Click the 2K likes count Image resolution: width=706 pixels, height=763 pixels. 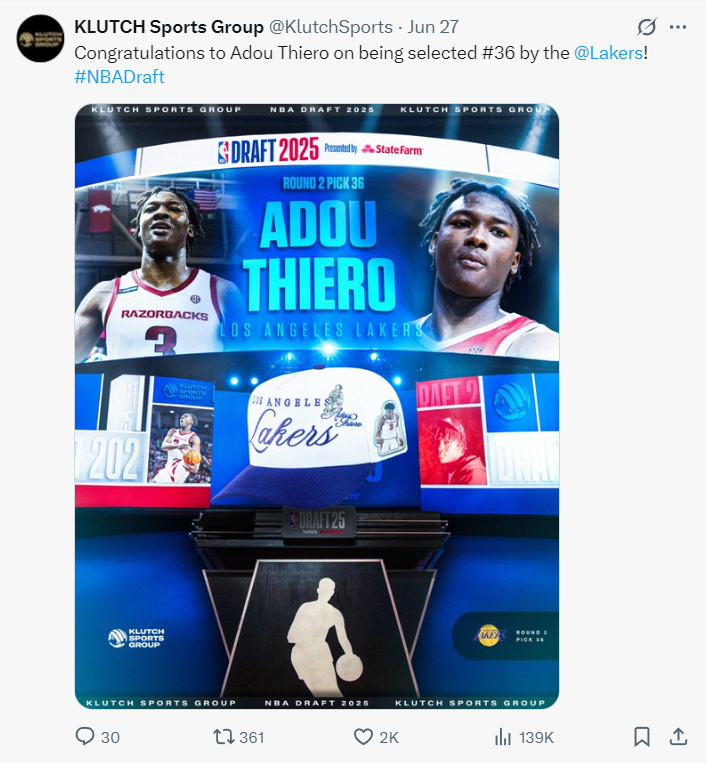tap(389, 737)
